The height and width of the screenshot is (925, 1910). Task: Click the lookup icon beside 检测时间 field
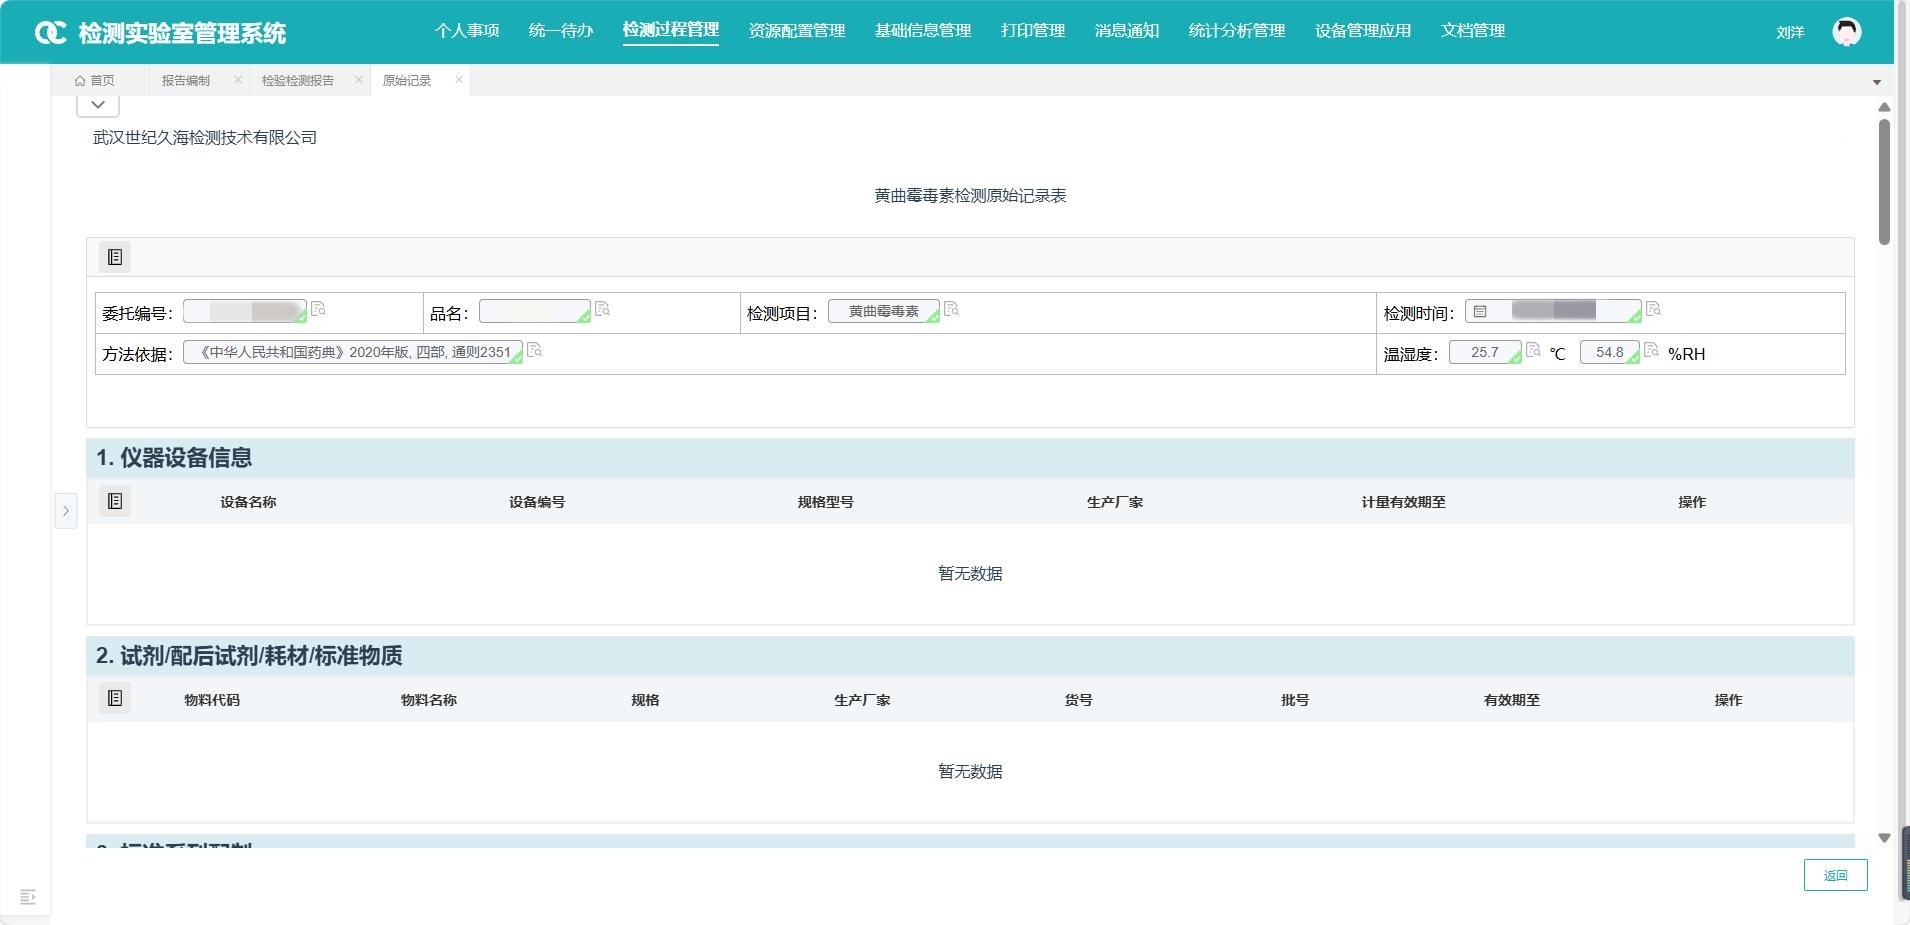pos(1653,309)
